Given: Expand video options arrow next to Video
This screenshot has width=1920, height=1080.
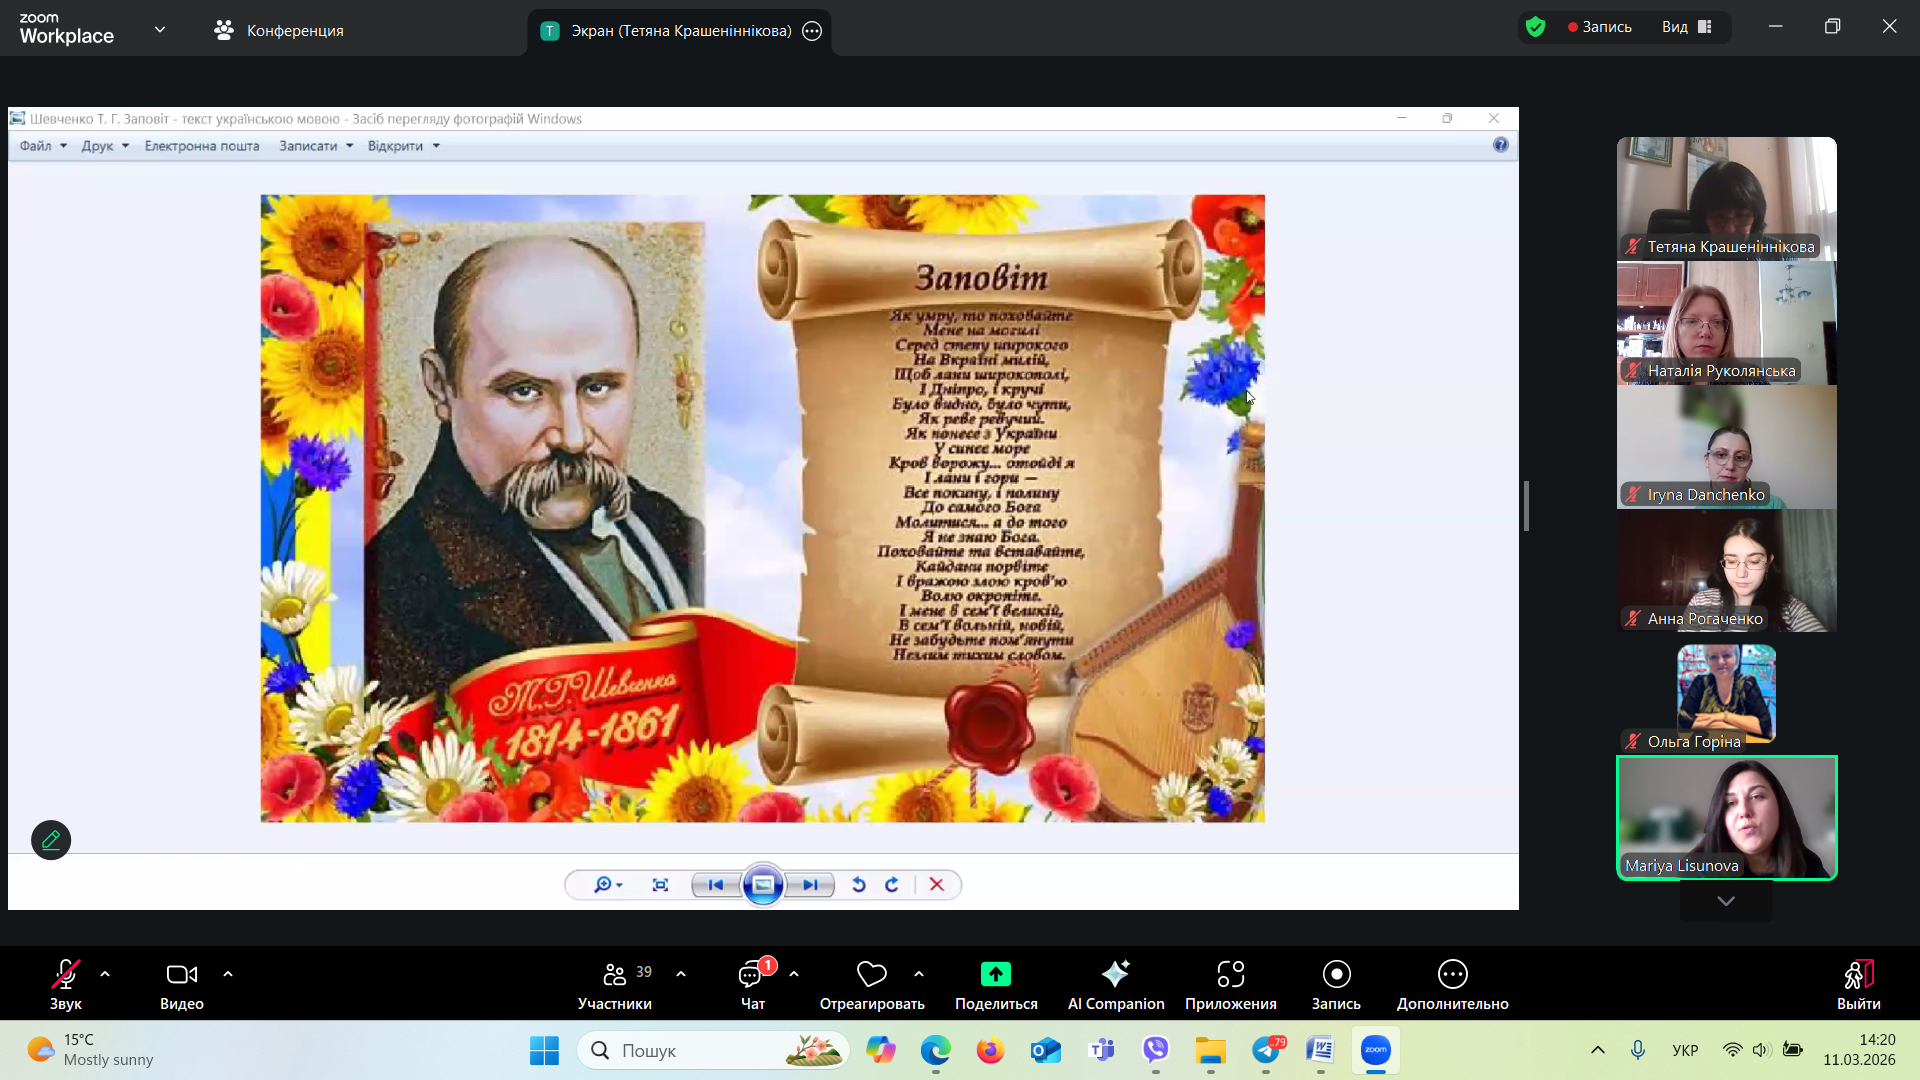Looking at the screenshot, I should (228, 974).
